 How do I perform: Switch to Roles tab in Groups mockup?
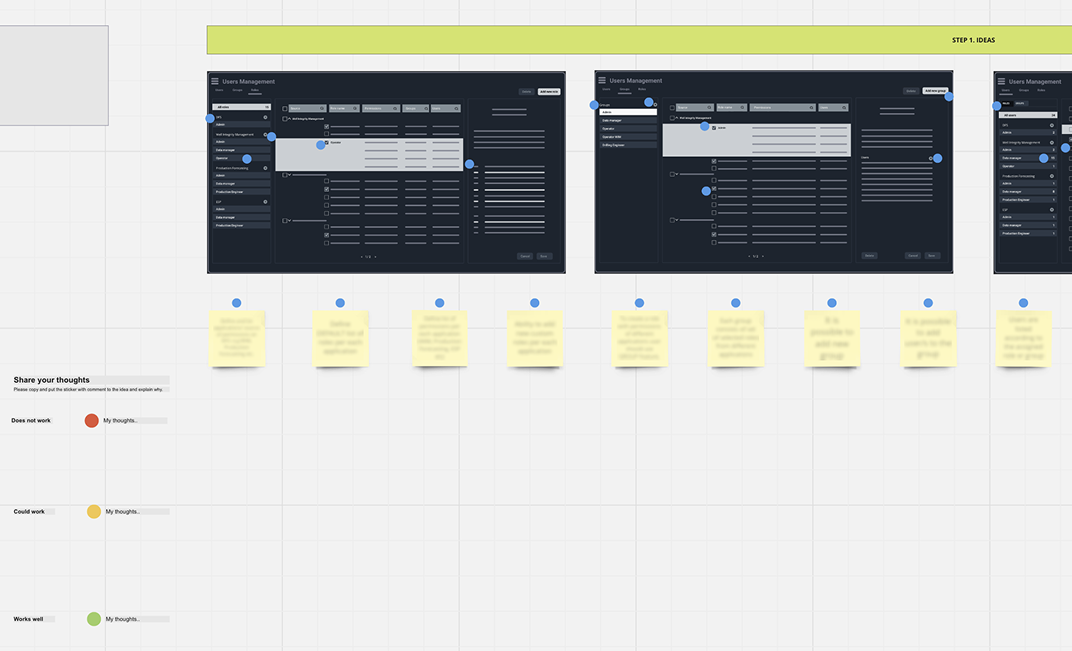(642, 89)
